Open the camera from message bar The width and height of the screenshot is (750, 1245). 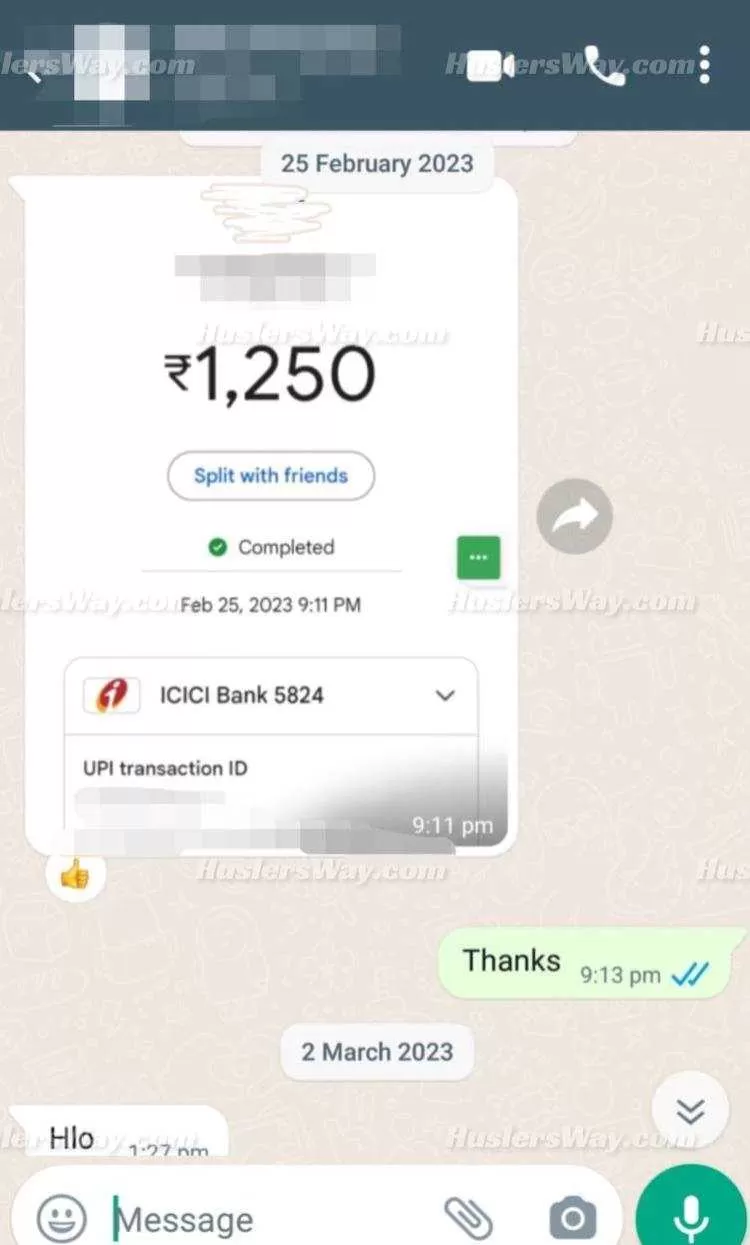[x=573, y=1218]
